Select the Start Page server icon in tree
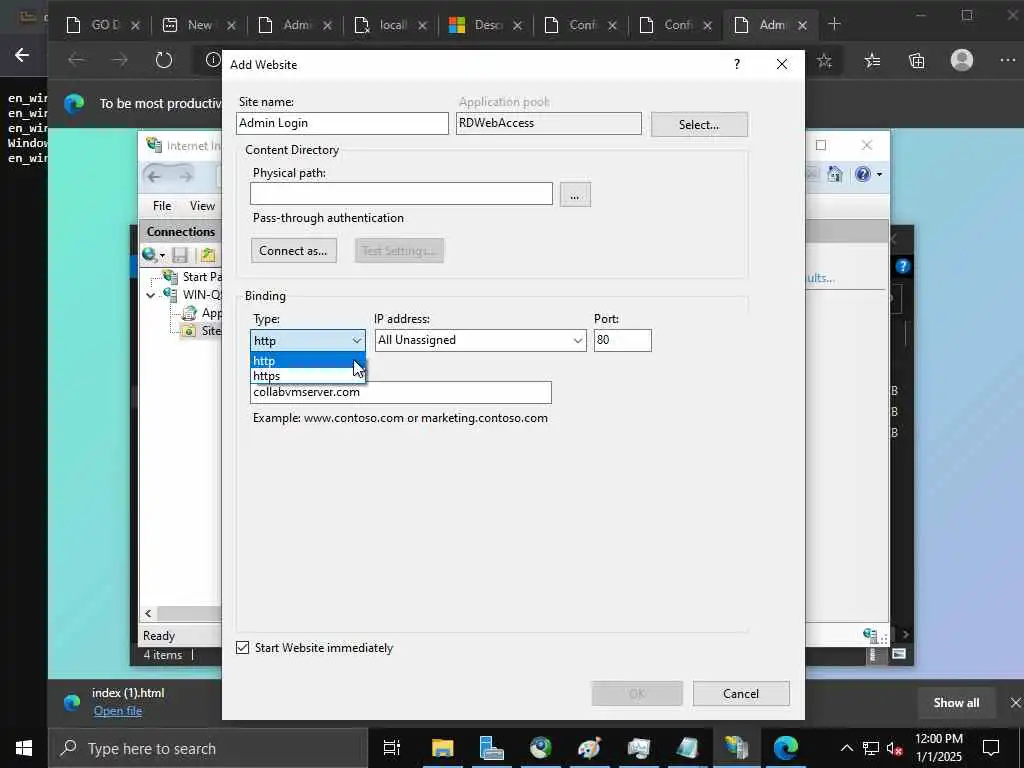Viewport: 1024px width, 768px height. (x=170, y=276)
